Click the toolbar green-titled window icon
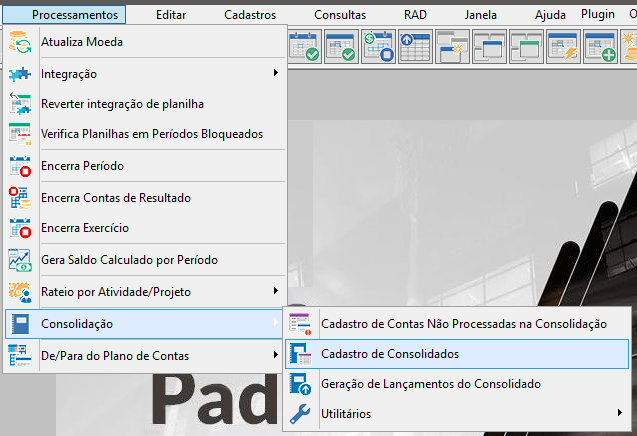Screen dimensions: 637x436 526,46
